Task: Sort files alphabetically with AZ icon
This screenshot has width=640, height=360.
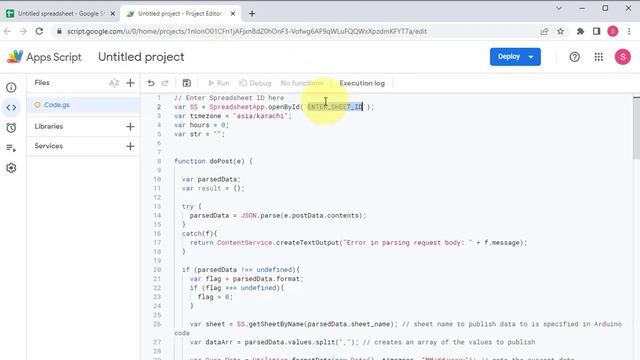Action: coord(114,83)
